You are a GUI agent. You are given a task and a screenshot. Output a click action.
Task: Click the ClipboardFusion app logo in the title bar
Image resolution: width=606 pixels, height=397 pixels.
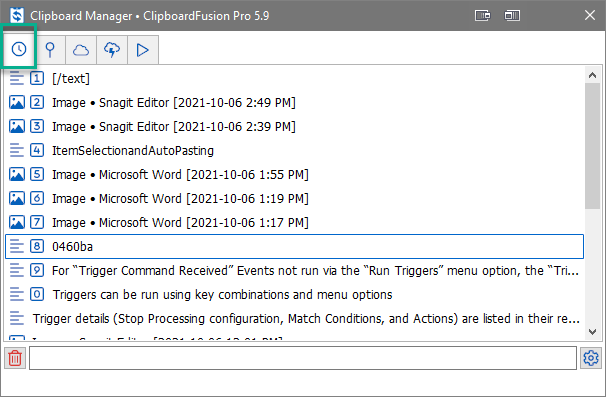(x=17, y=15)
